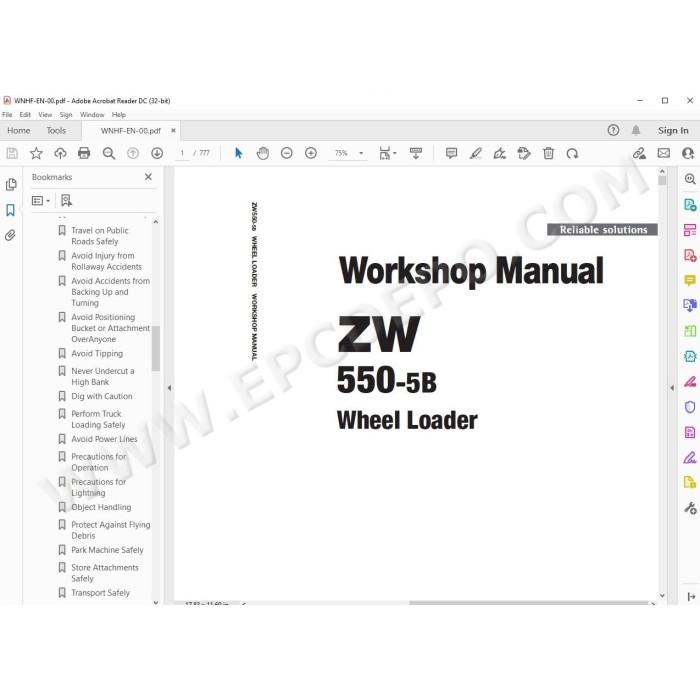700x700 pixels.
Task: Click the page number input field
Action: [x=182, y=153]
